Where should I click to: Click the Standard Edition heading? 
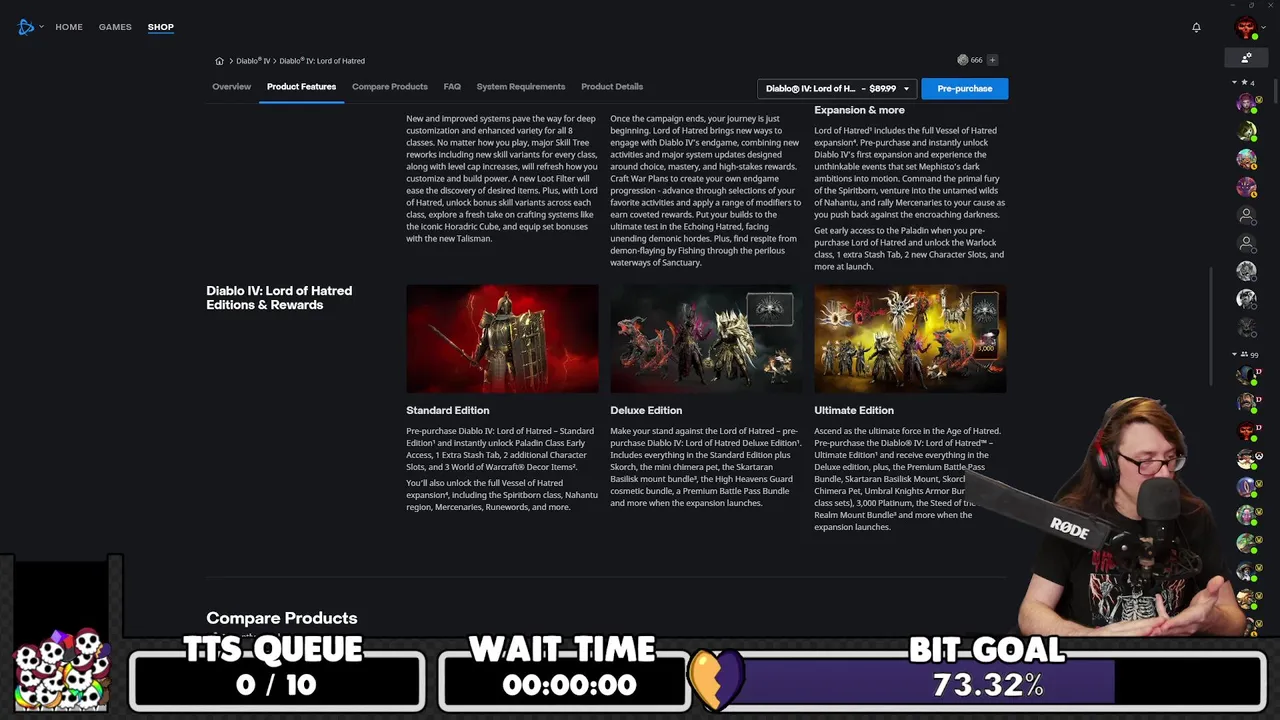(447, 410)
